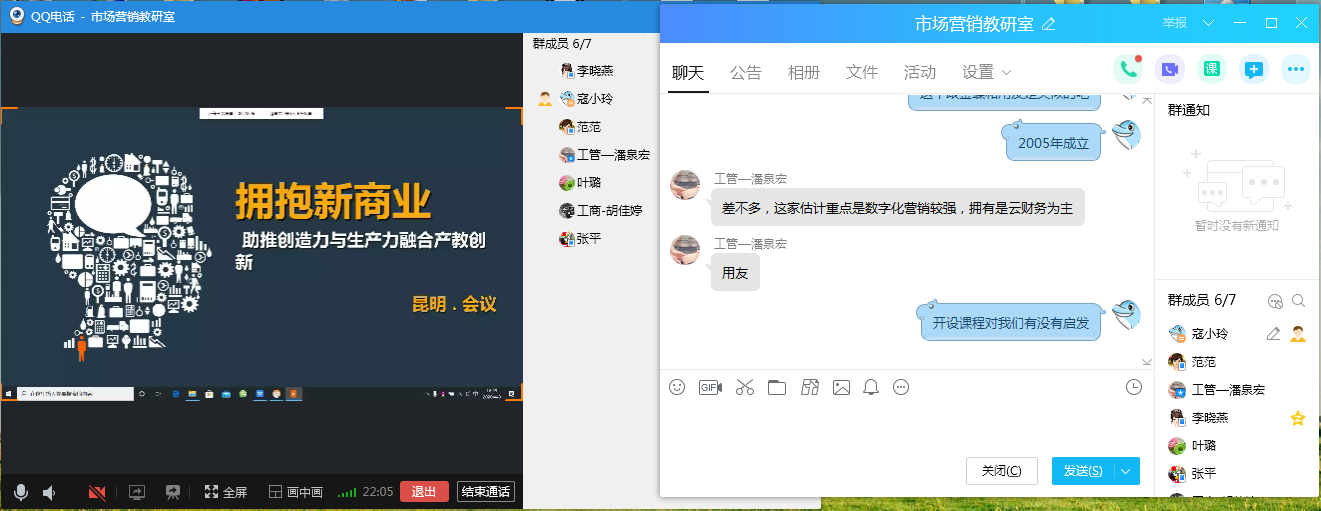Click the 发送(S) send button
1321x511 pixels.
pyautogui.click(x=1082, y=471)
